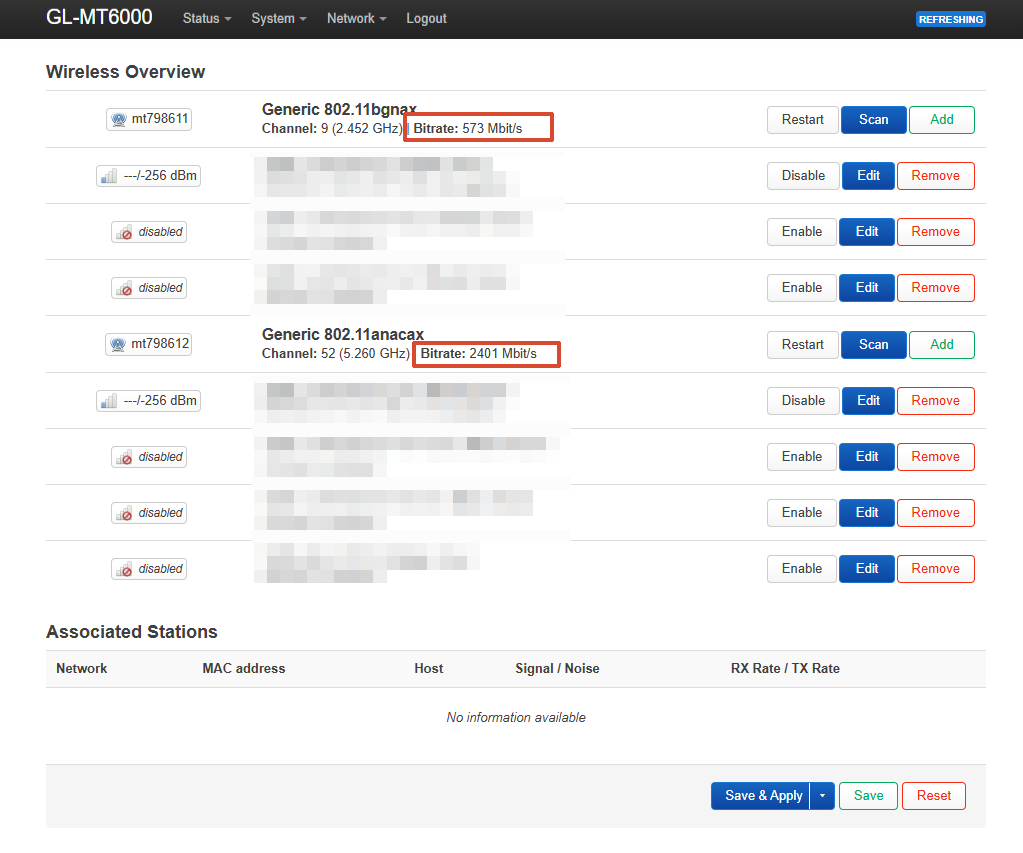This screenshot has width=1023, height=853.
Task: Click the -256 dBm signal badge under mt798611
Action: point(148,176)
